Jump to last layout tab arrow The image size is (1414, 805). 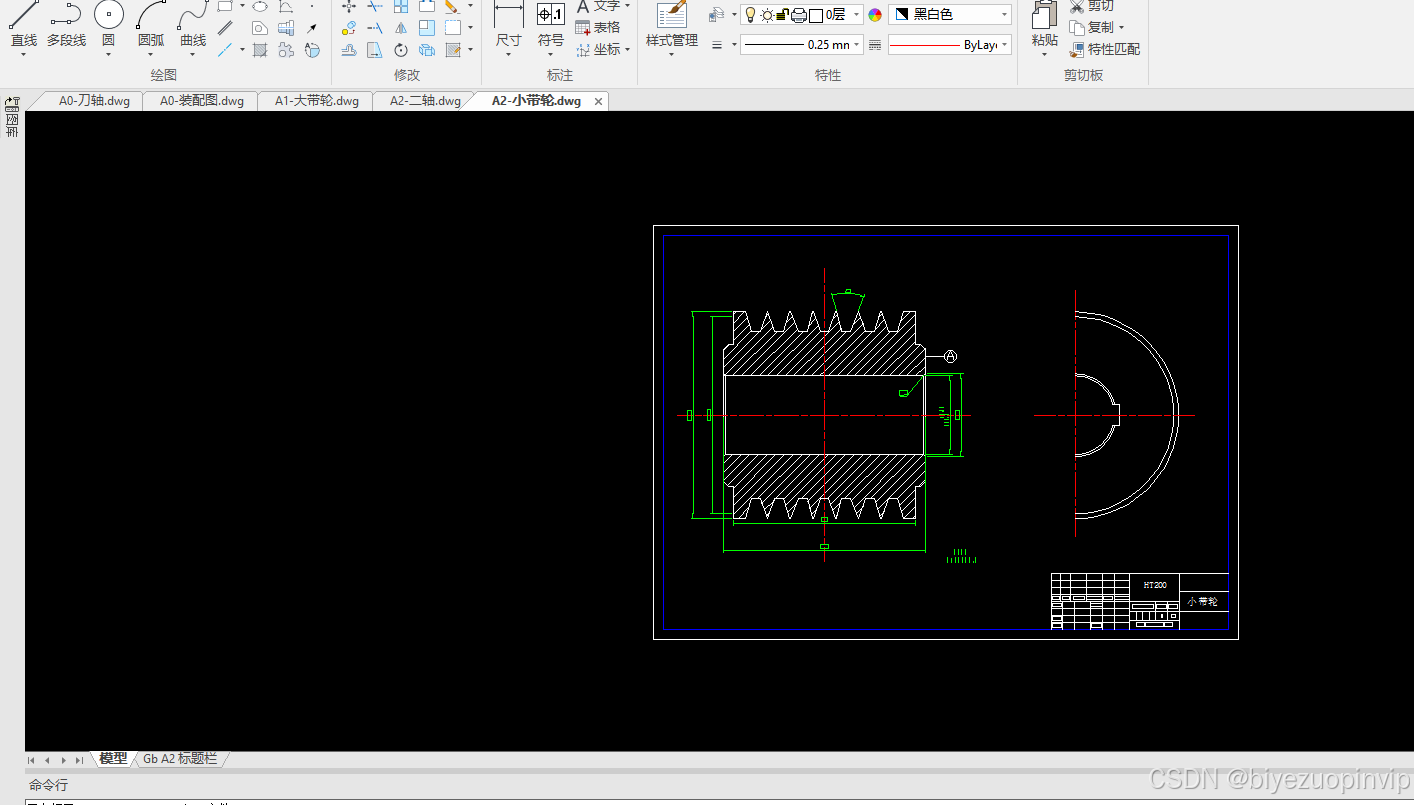click(79, 760)
